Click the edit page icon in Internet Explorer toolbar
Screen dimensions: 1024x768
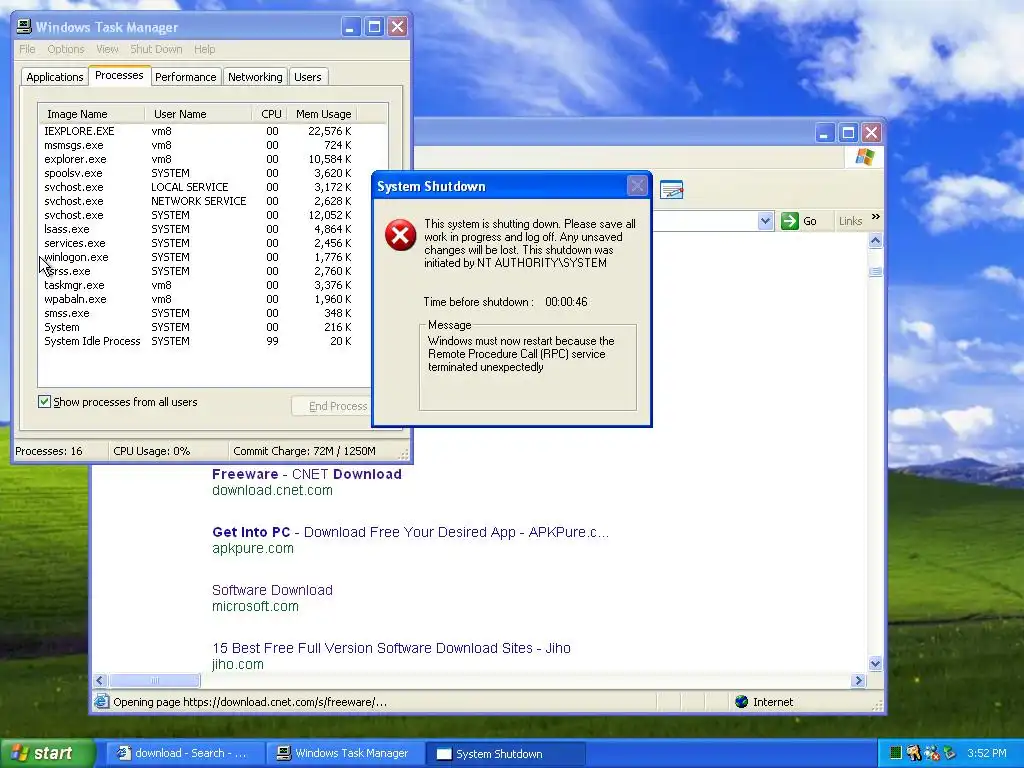pyautogui.click(x=671, y=190)
